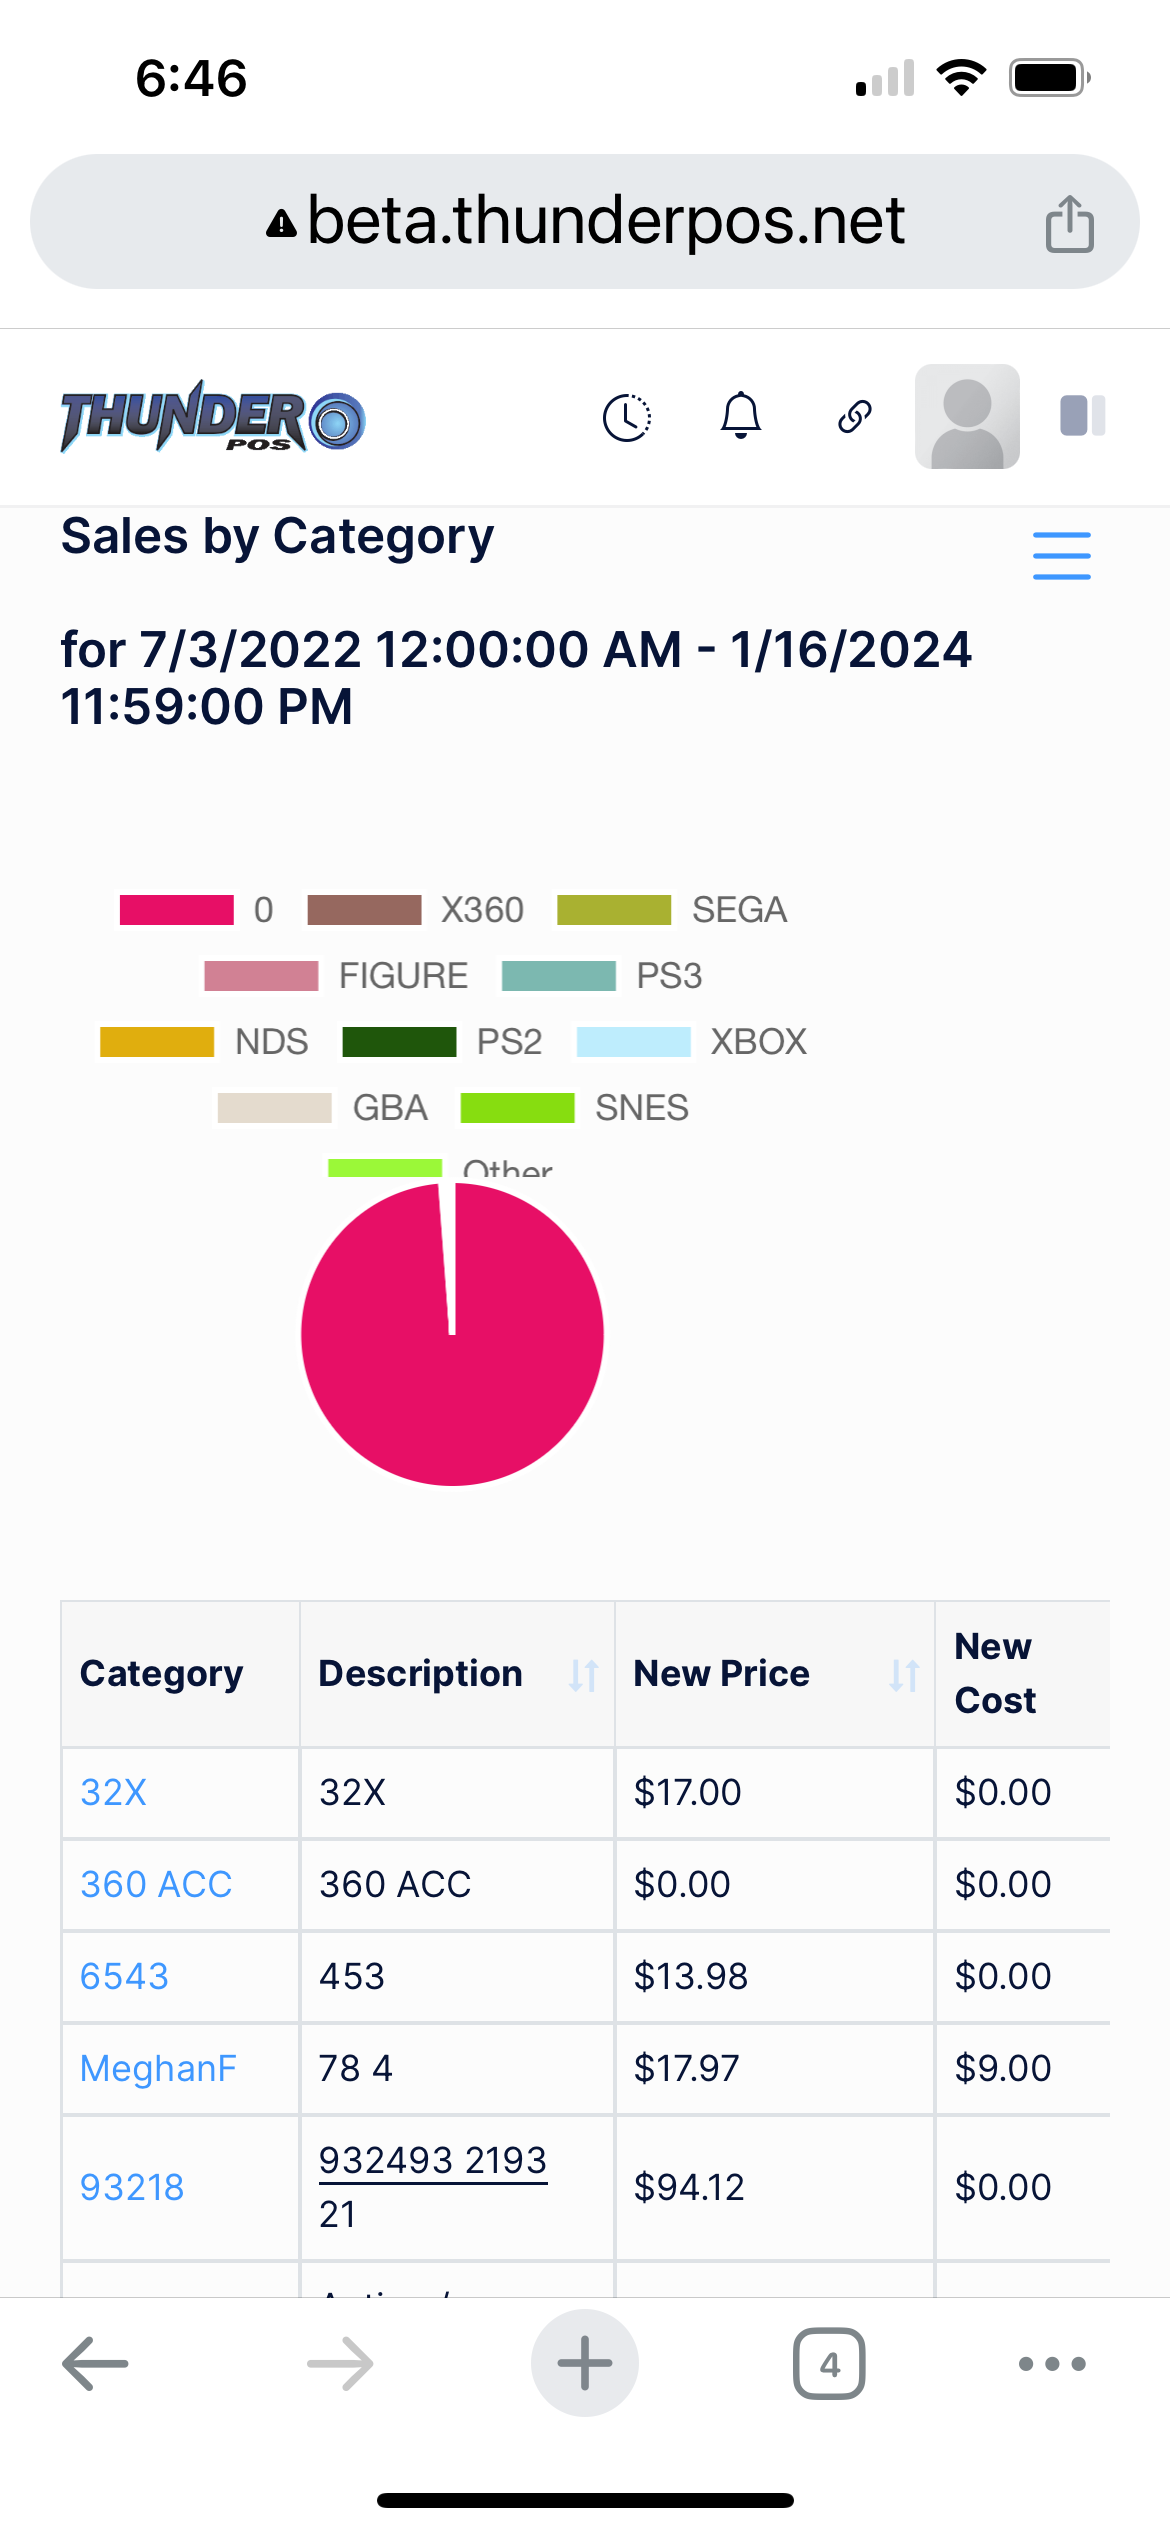Image resolution: width=1170 pixels, height=2532 pixels.
Task: Open the hamburger menu
Action: point(1061,556)
